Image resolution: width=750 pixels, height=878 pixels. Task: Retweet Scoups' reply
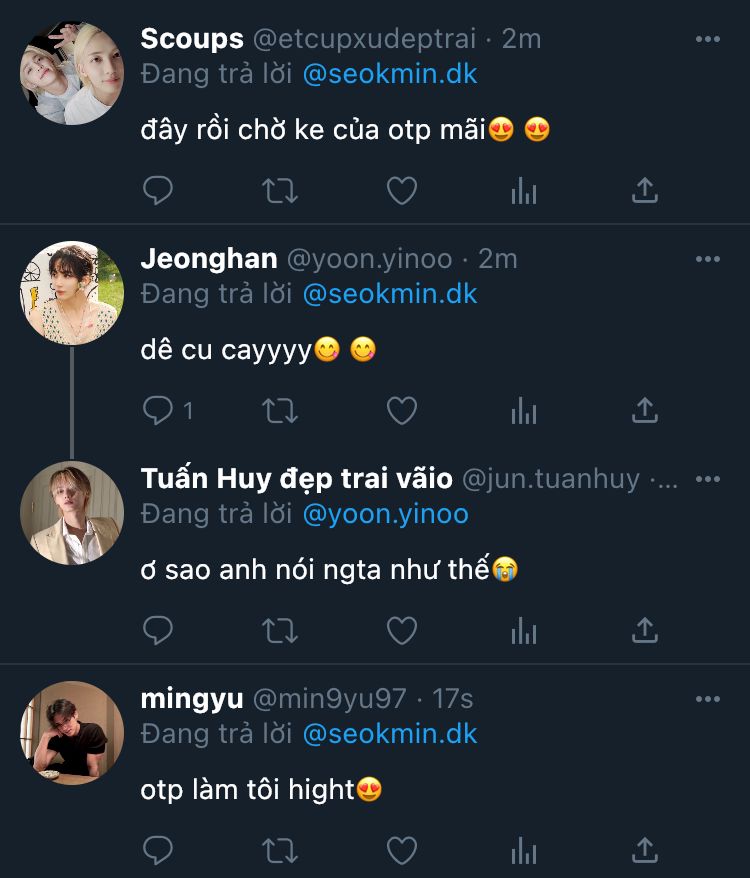pyautogui.click(x=279, y=191)
